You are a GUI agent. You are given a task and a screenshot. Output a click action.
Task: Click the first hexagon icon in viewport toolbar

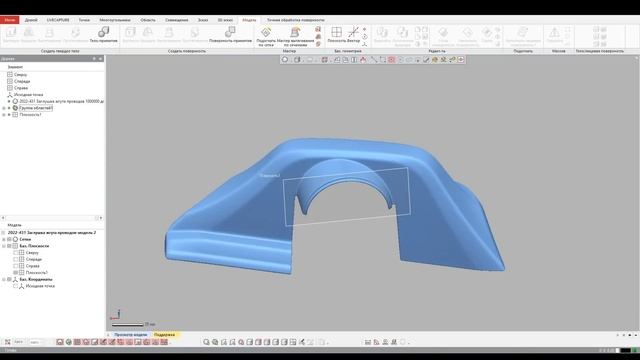point(285,60)
